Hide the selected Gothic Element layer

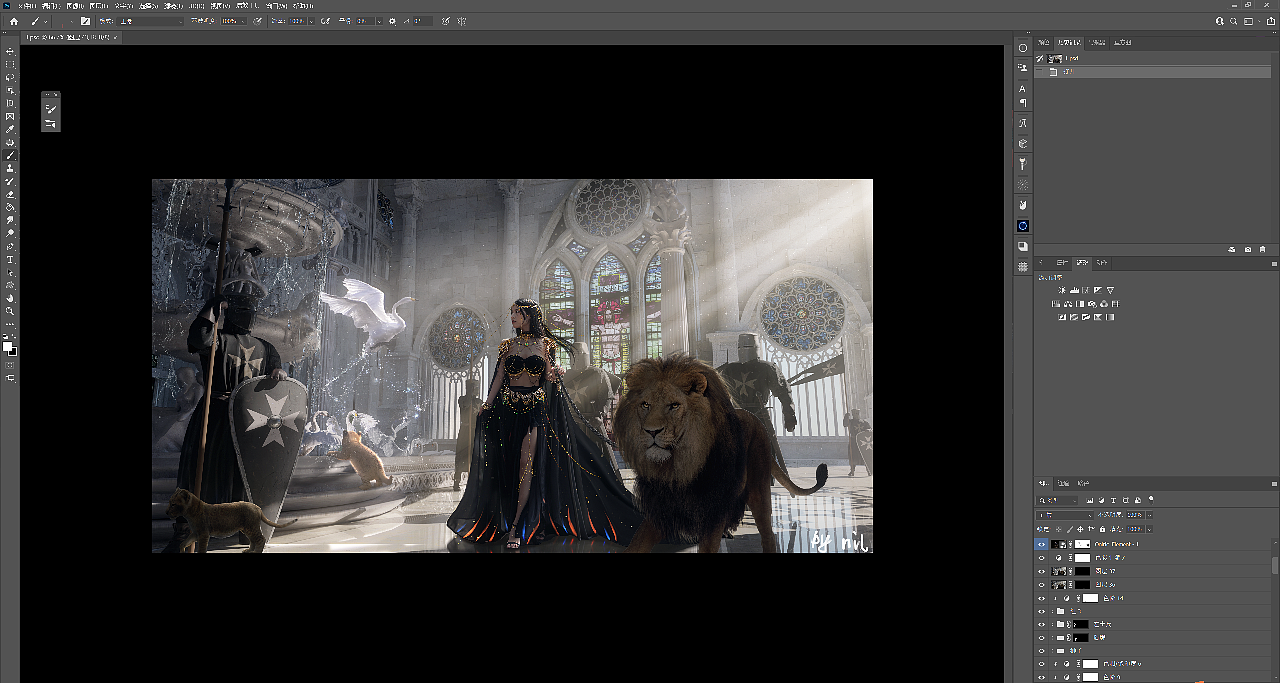(x=1041, y=544)
